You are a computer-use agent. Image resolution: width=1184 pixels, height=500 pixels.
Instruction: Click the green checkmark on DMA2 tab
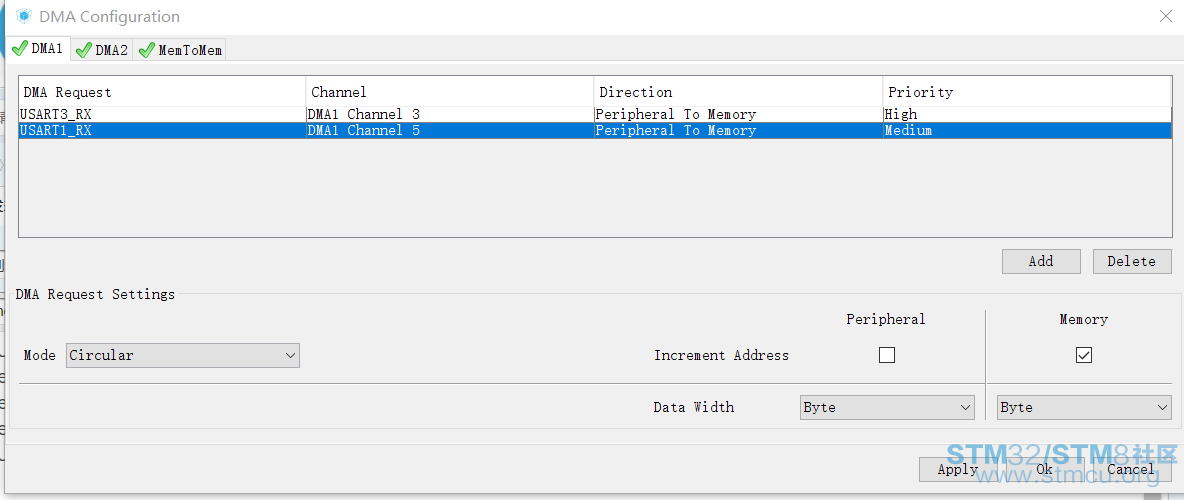[x=84, y=50]
